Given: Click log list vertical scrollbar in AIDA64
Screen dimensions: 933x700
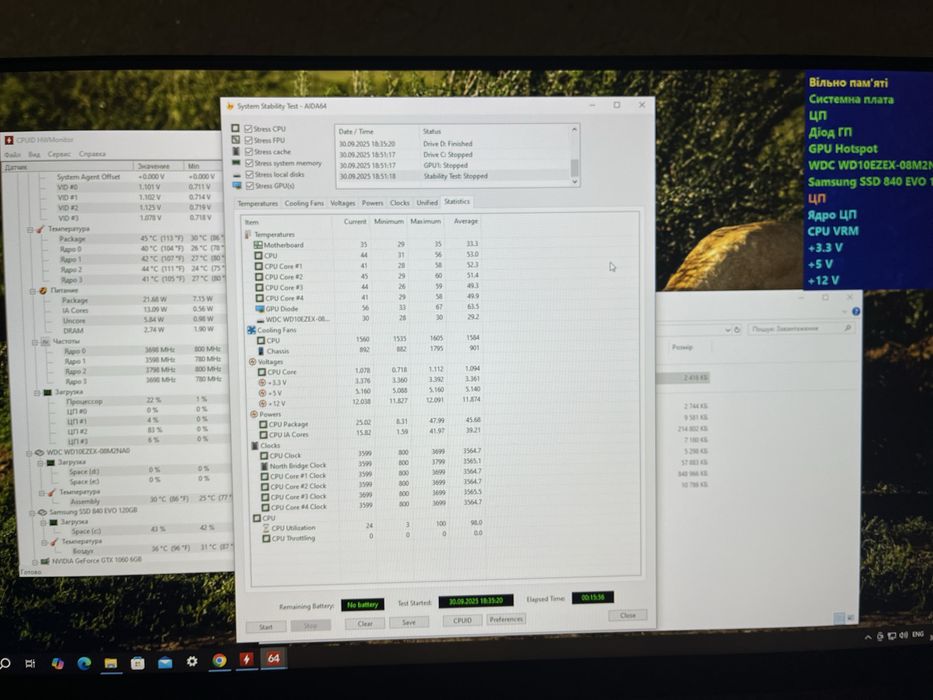Looking at the screenshot, I should pyautogui.click(x=574, y=155).
